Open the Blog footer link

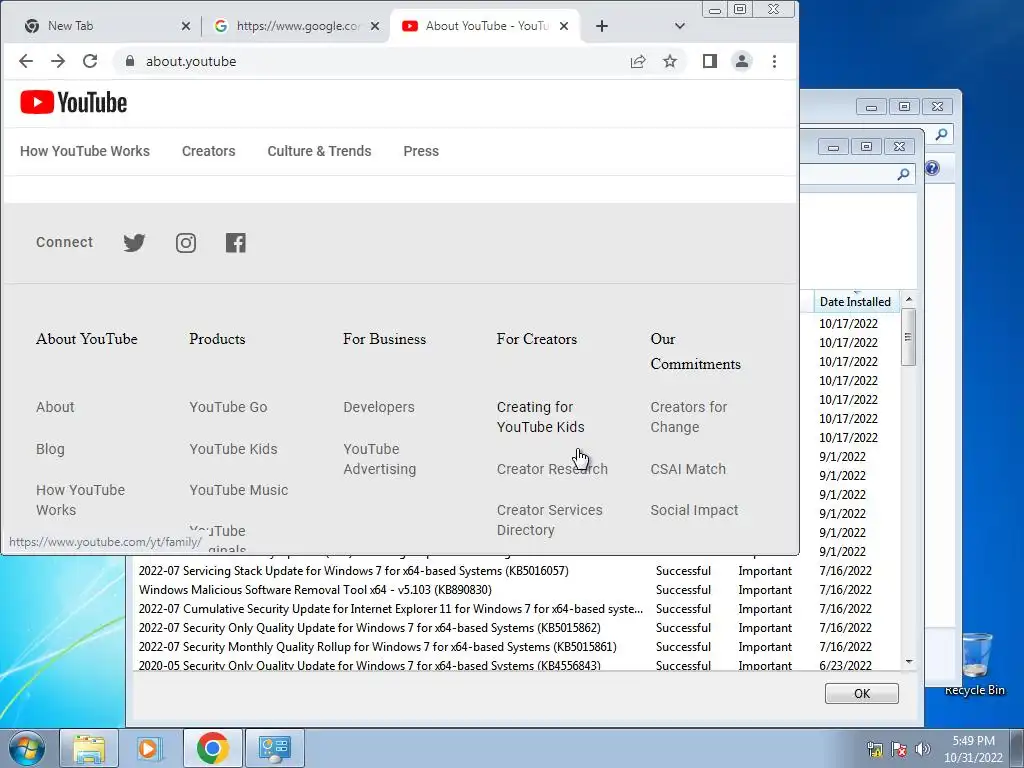tap(50, 449)
